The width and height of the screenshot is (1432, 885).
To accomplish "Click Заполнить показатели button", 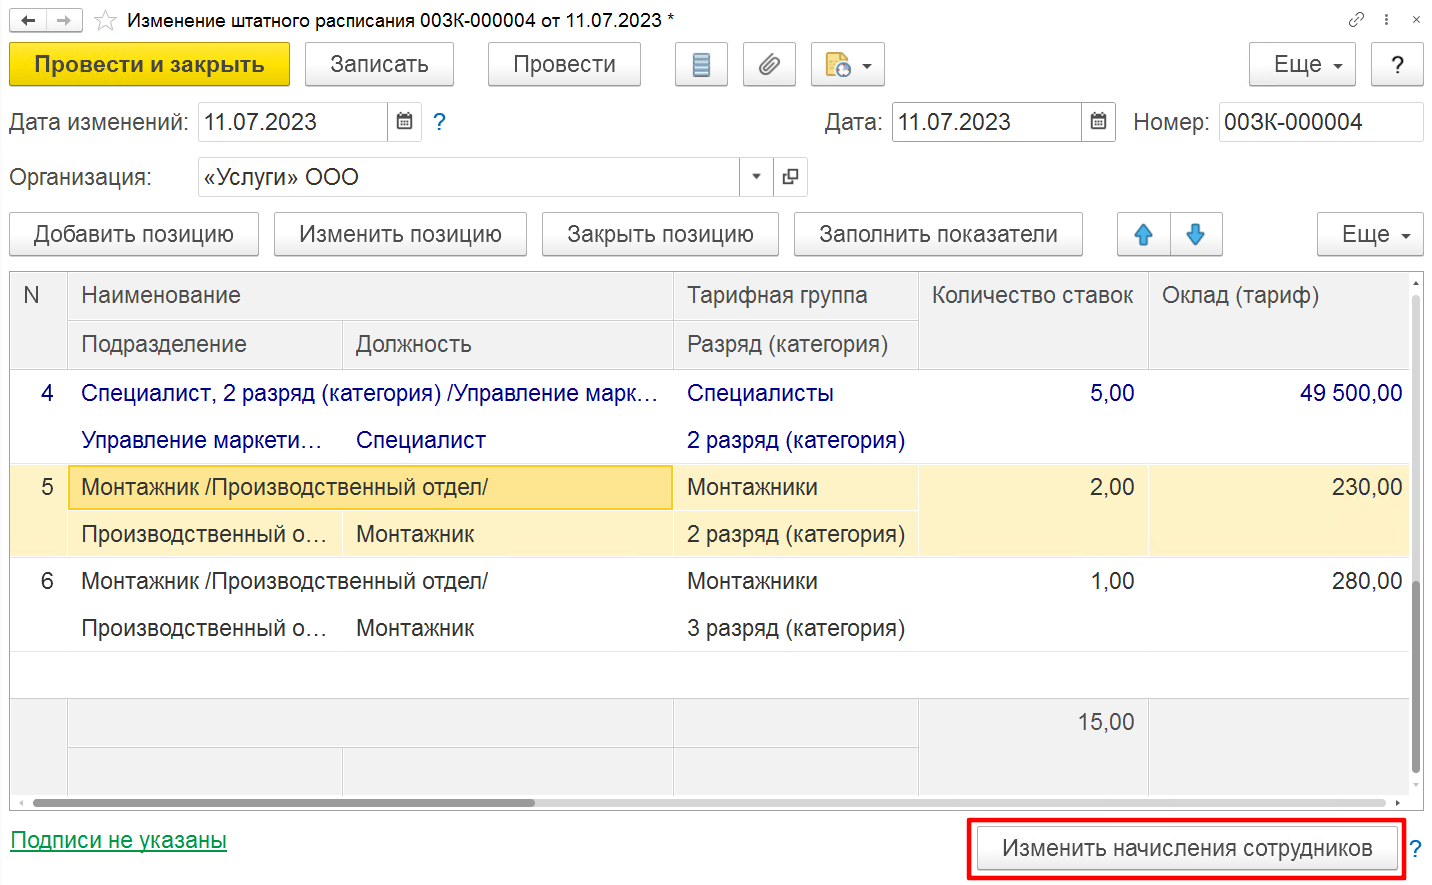I will click(x=938, y=234).
